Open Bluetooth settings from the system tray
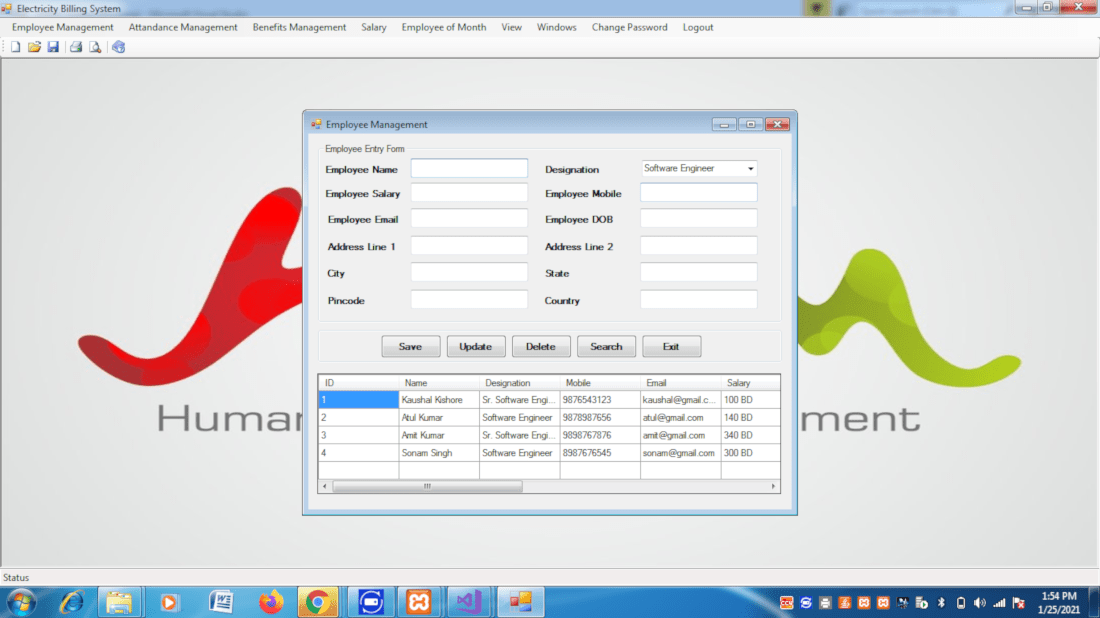1100x618 pixels. [941, 603]
